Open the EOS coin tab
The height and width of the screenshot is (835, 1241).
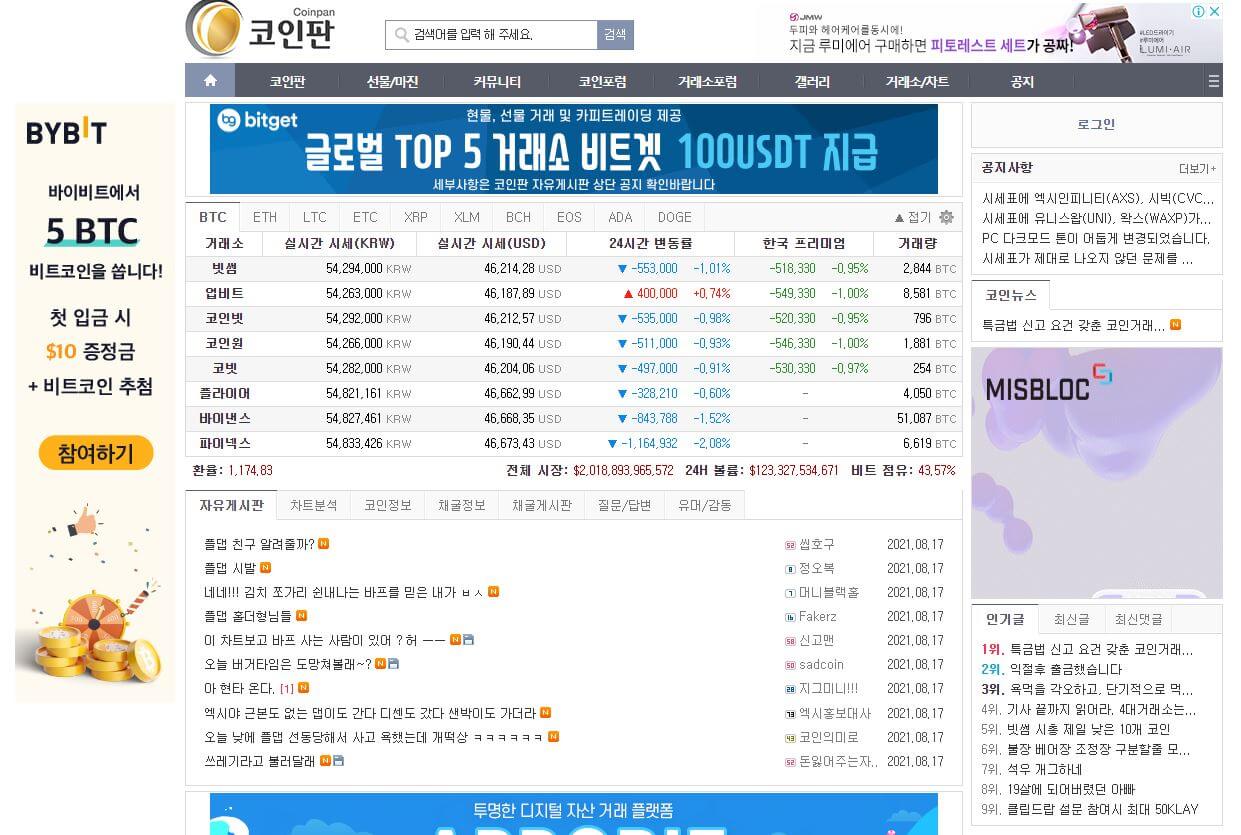click(x=569, y=217)
